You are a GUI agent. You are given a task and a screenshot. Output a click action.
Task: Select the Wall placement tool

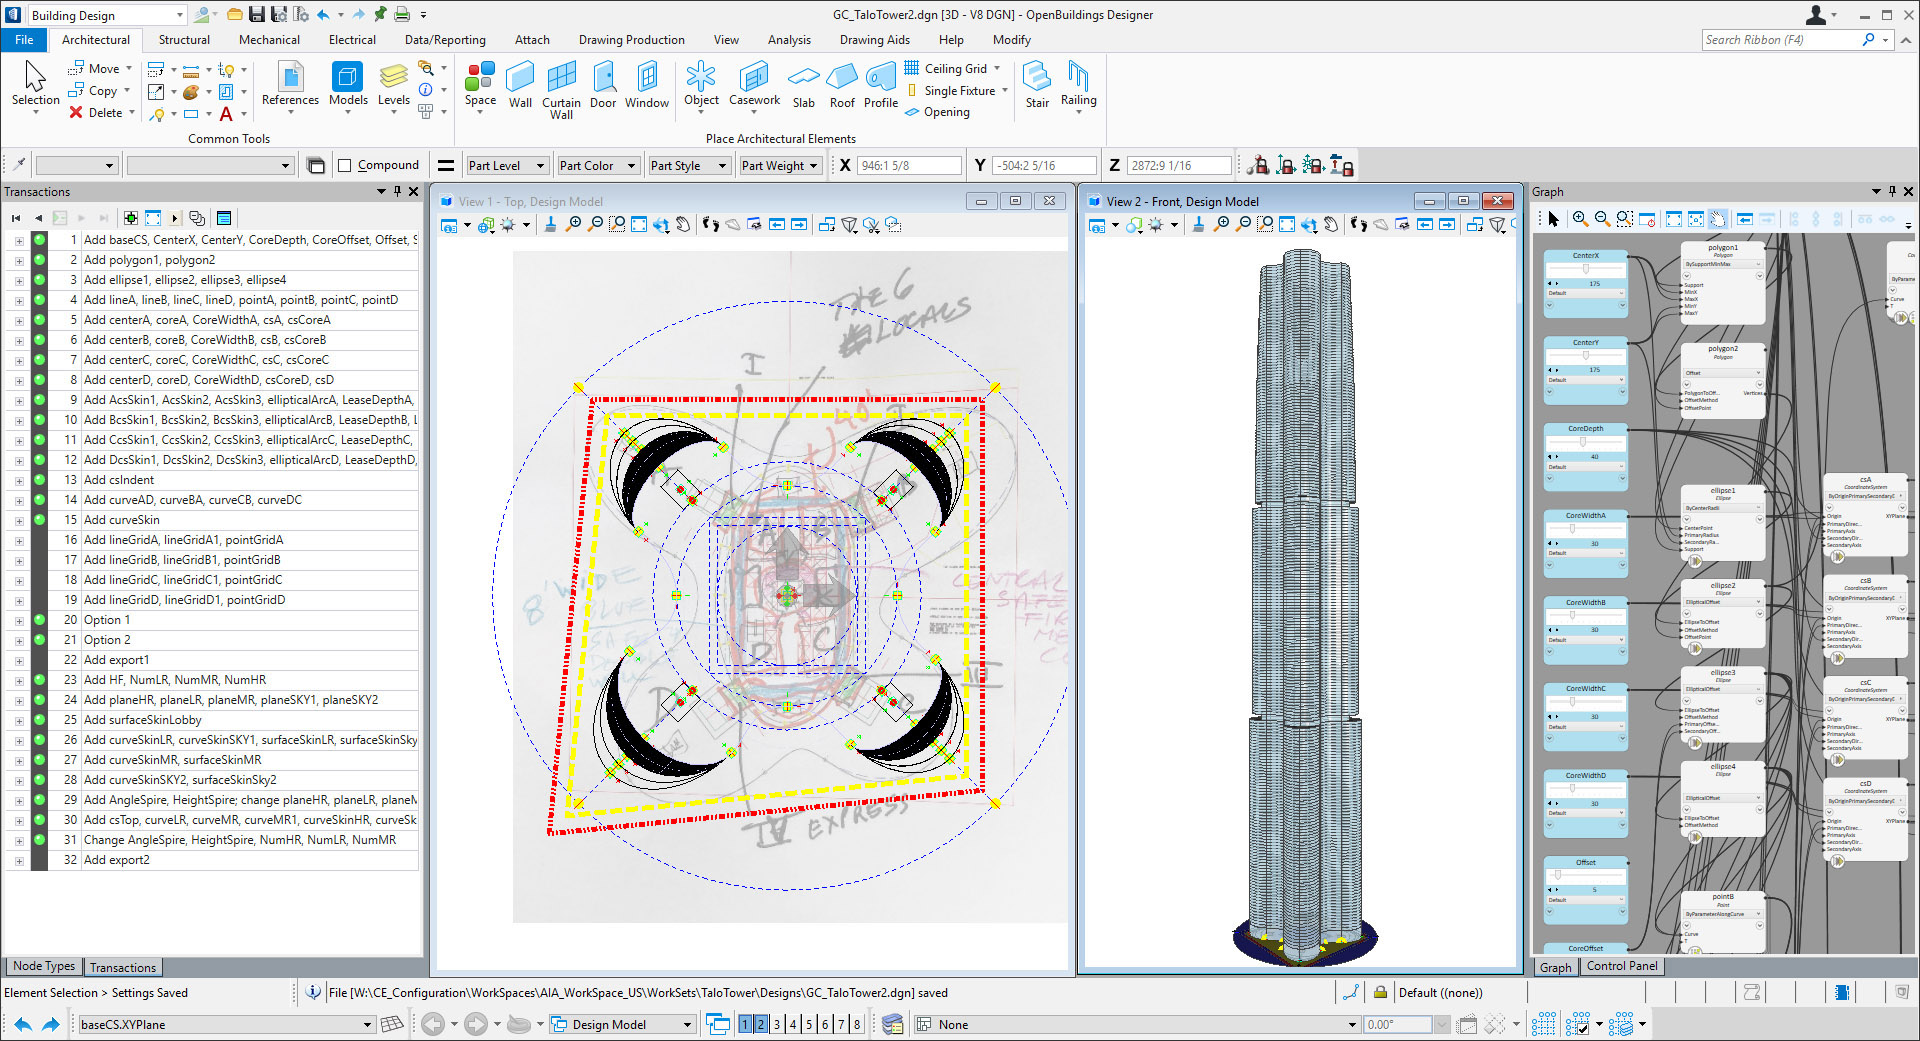coord(520,84)
